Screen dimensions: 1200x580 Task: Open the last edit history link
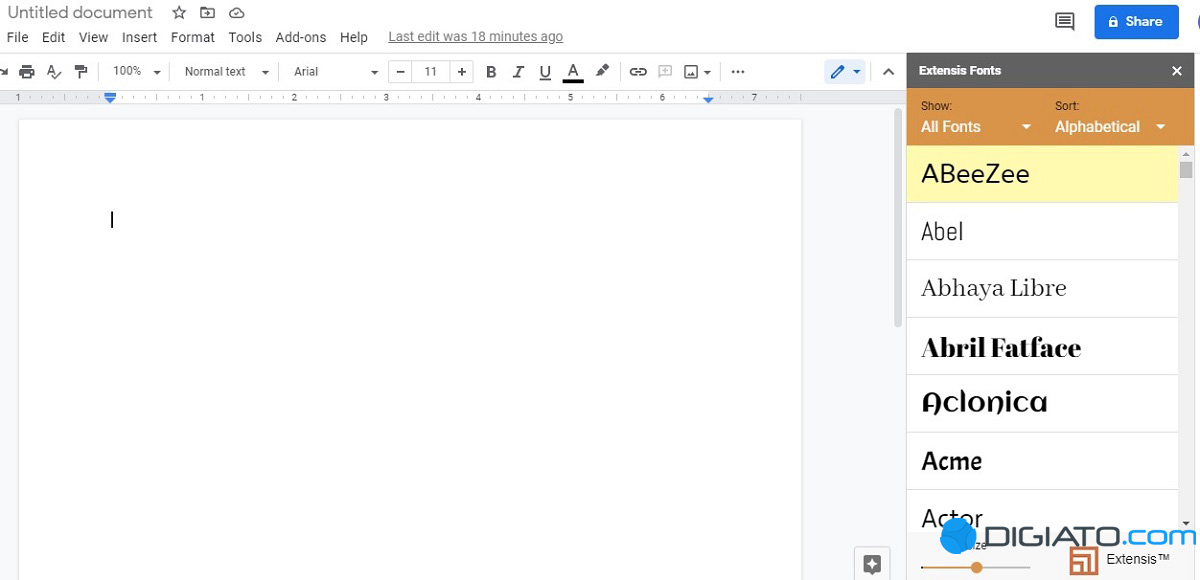coord(475,37)
